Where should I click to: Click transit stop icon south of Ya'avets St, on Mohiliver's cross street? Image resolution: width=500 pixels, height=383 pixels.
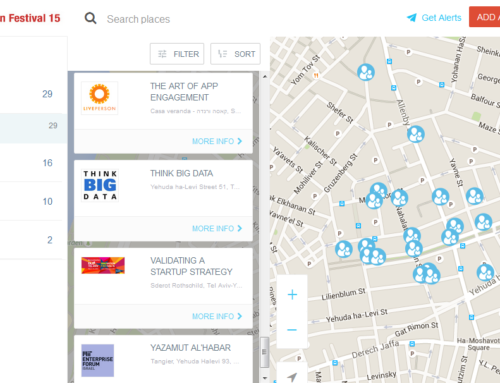342,203
